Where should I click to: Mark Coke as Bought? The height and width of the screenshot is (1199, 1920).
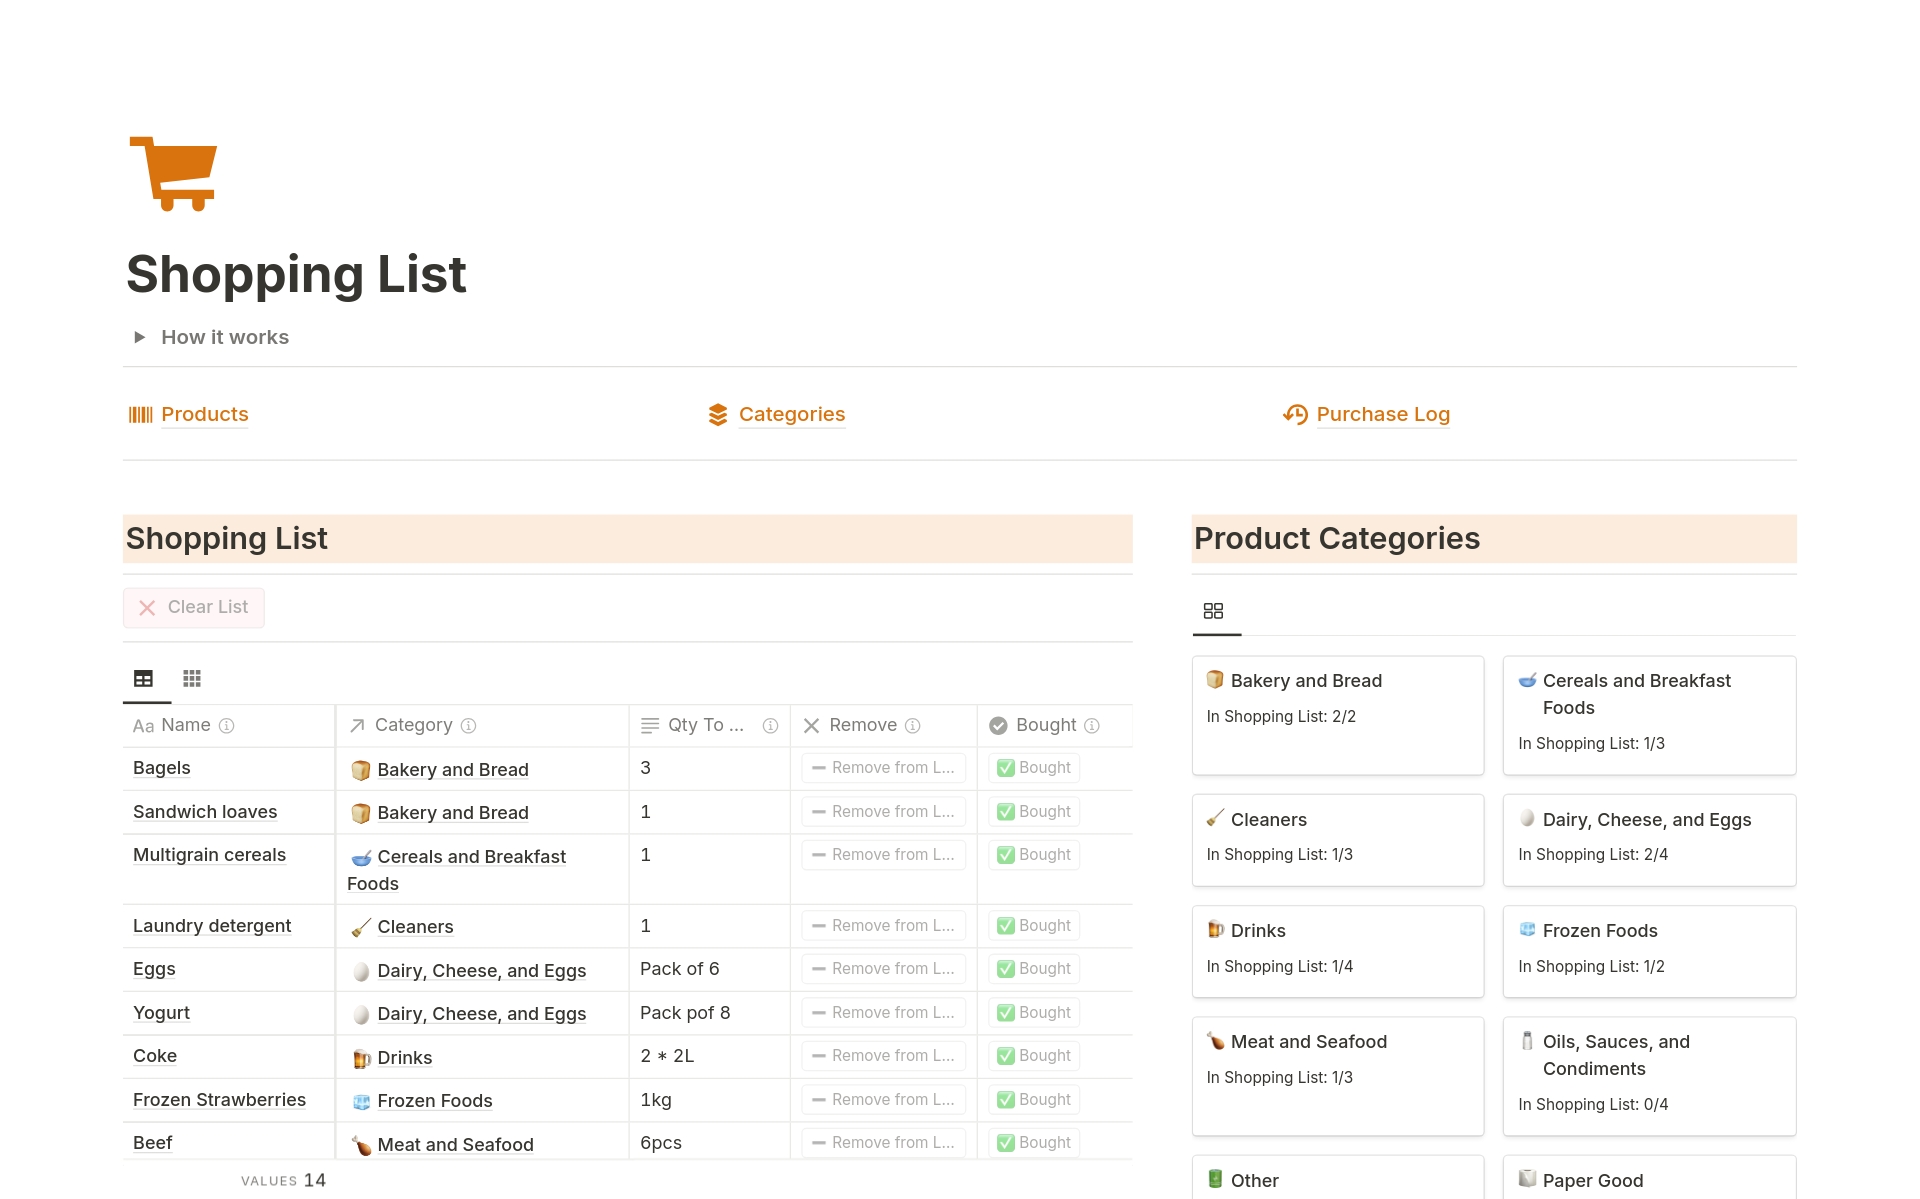pyautogui.click(x=1034, y=1056)
